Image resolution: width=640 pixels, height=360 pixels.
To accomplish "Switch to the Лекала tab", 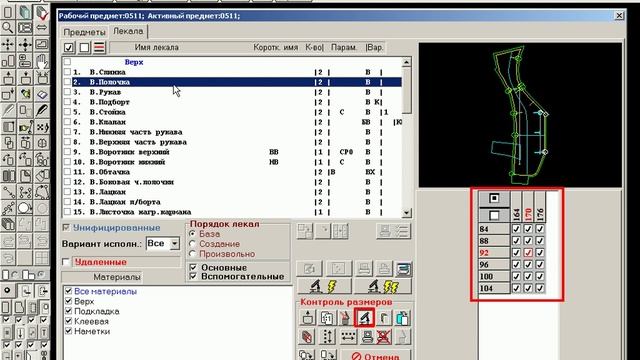I will 128,31.
